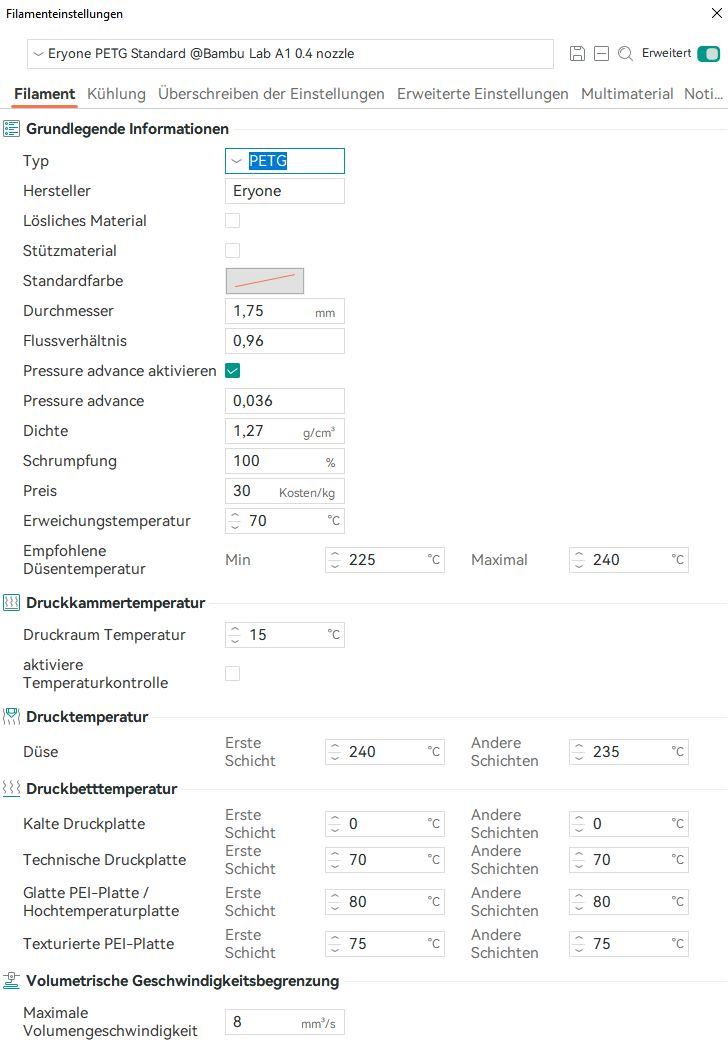
Task: Open the Typ PETG dropdown
Action: coord(285,161)
